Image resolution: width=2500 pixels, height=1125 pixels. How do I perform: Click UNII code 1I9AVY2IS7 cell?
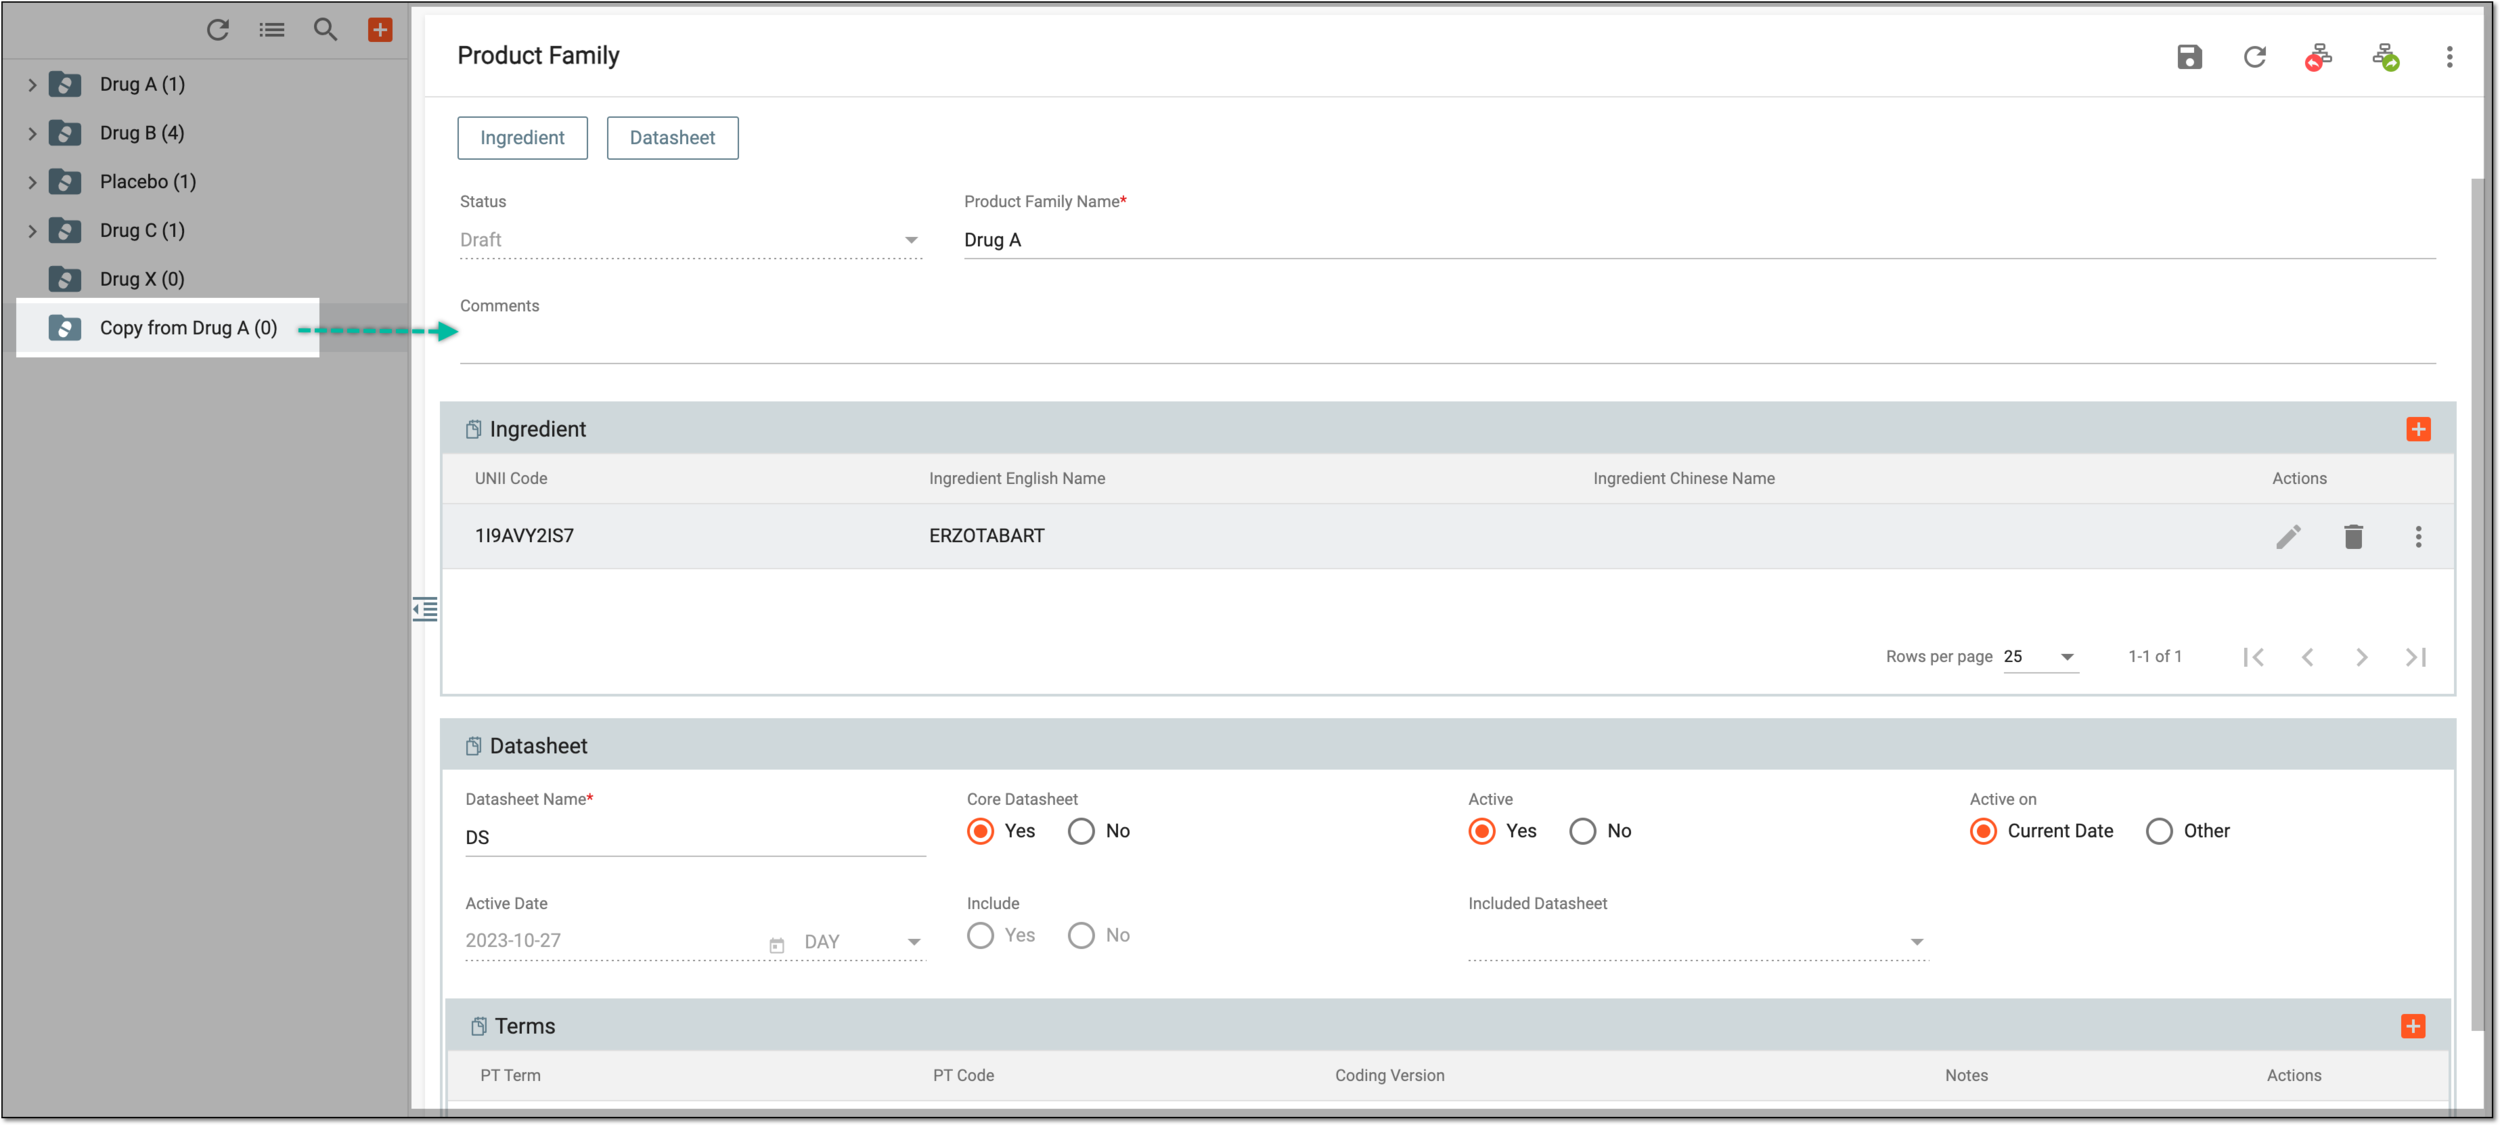(524, 537)
